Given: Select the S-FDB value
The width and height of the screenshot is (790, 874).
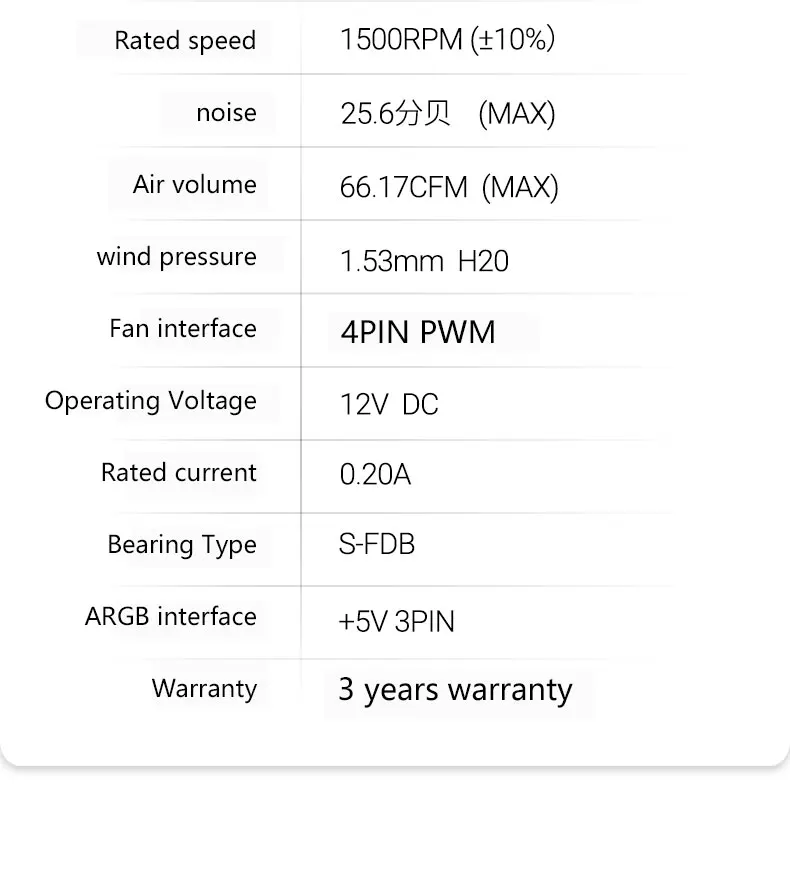Looking at the screenshot, I should (x=377, y=545).
